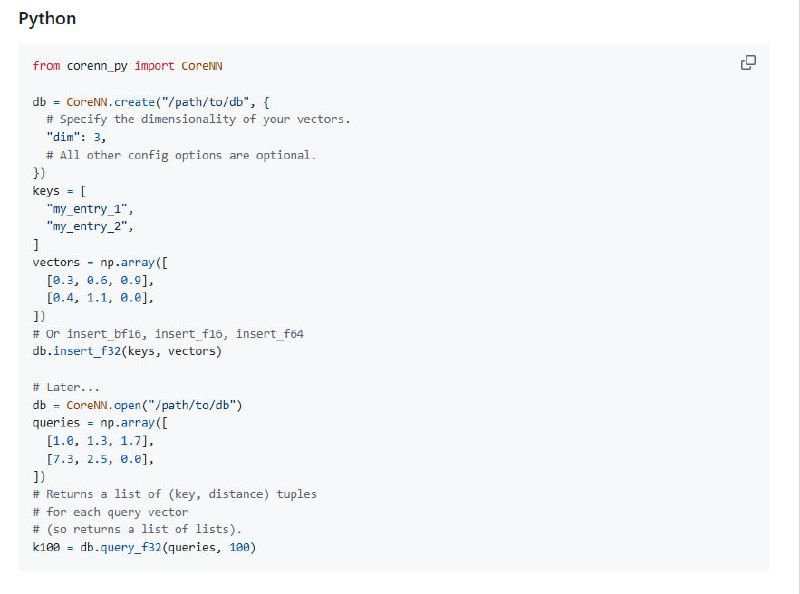The image size is (800, 594).
Task: Click the "my_entry_2" key string
Action: (x=90, y=227)
